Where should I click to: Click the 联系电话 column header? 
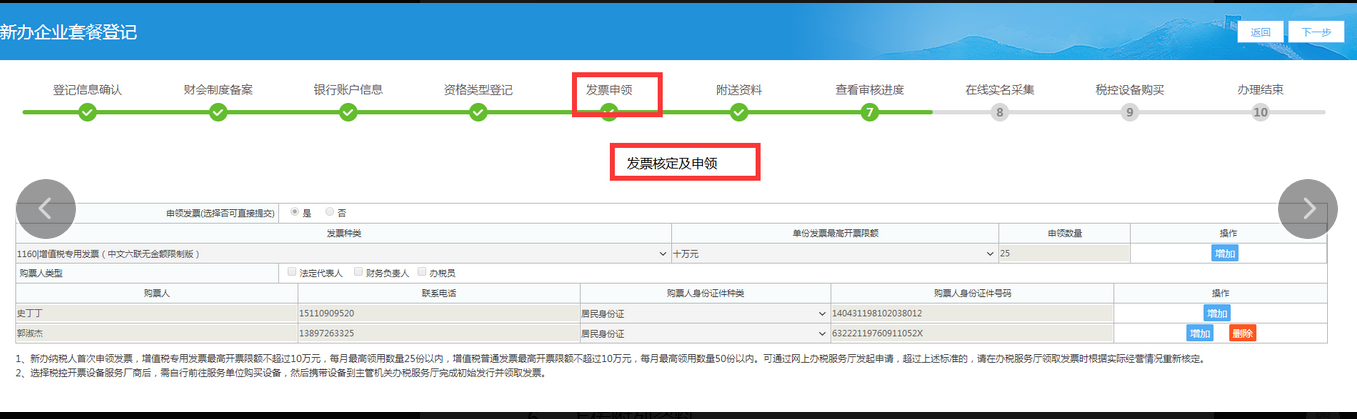pyautogui.click(x=438, y=293)
